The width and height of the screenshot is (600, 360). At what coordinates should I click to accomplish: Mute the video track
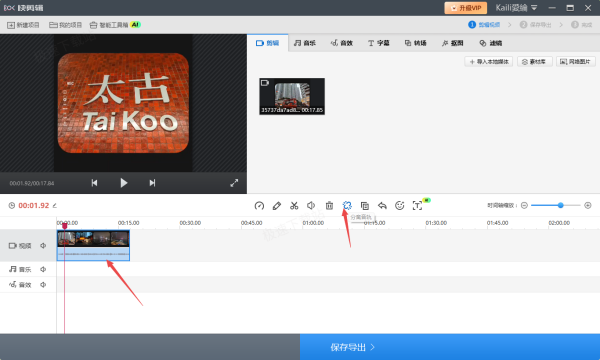pyautogui.click(x=43, y=246)
